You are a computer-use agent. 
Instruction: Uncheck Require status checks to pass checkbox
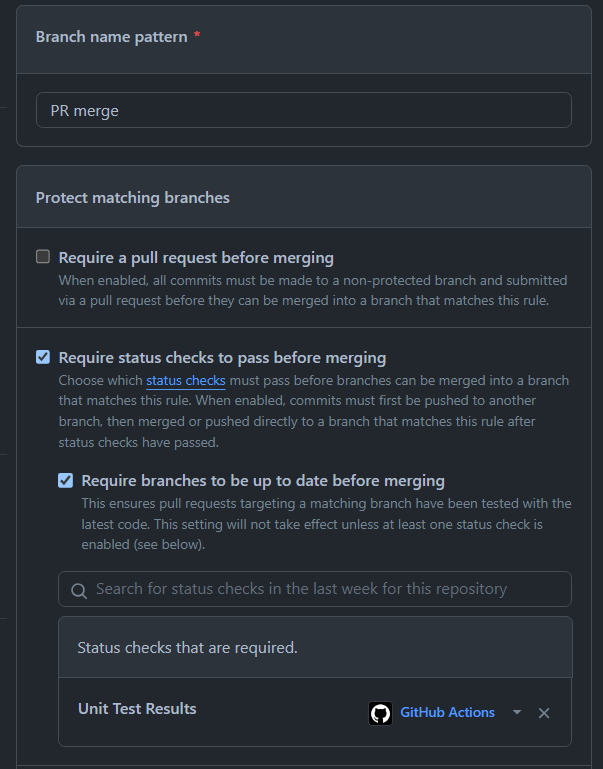click(x=43, y=357)
